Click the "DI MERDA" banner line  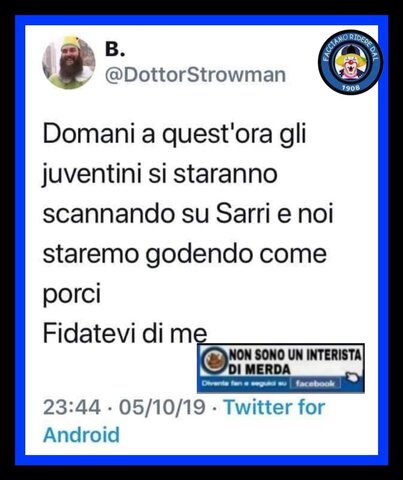pos(259,369)
